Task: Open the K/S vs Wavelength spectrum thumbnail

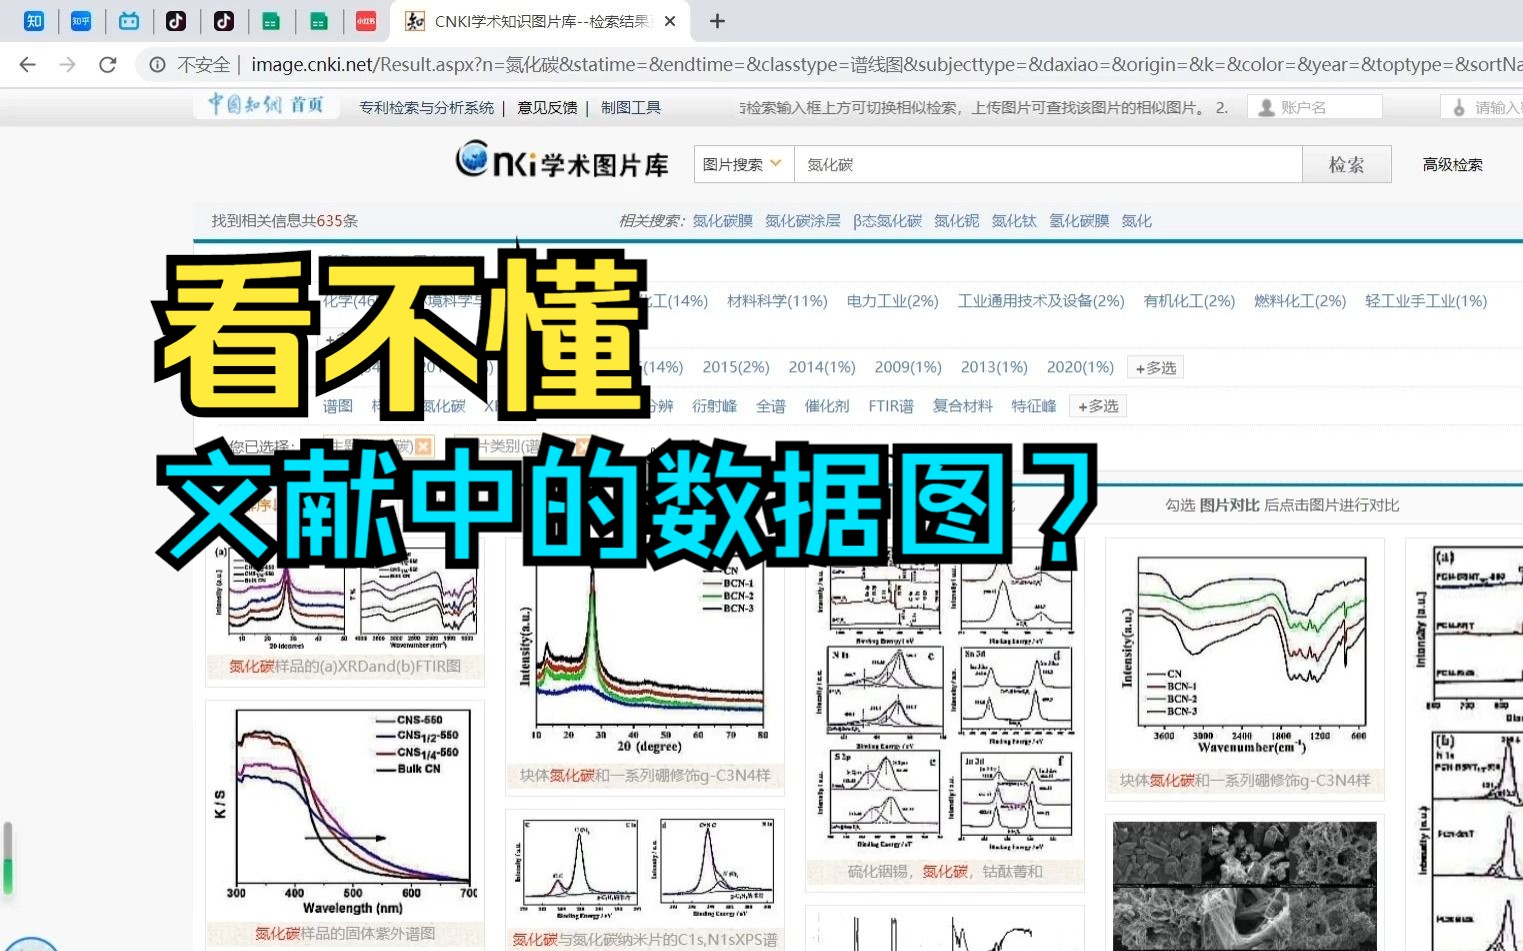Action: (x=345, y=810)
